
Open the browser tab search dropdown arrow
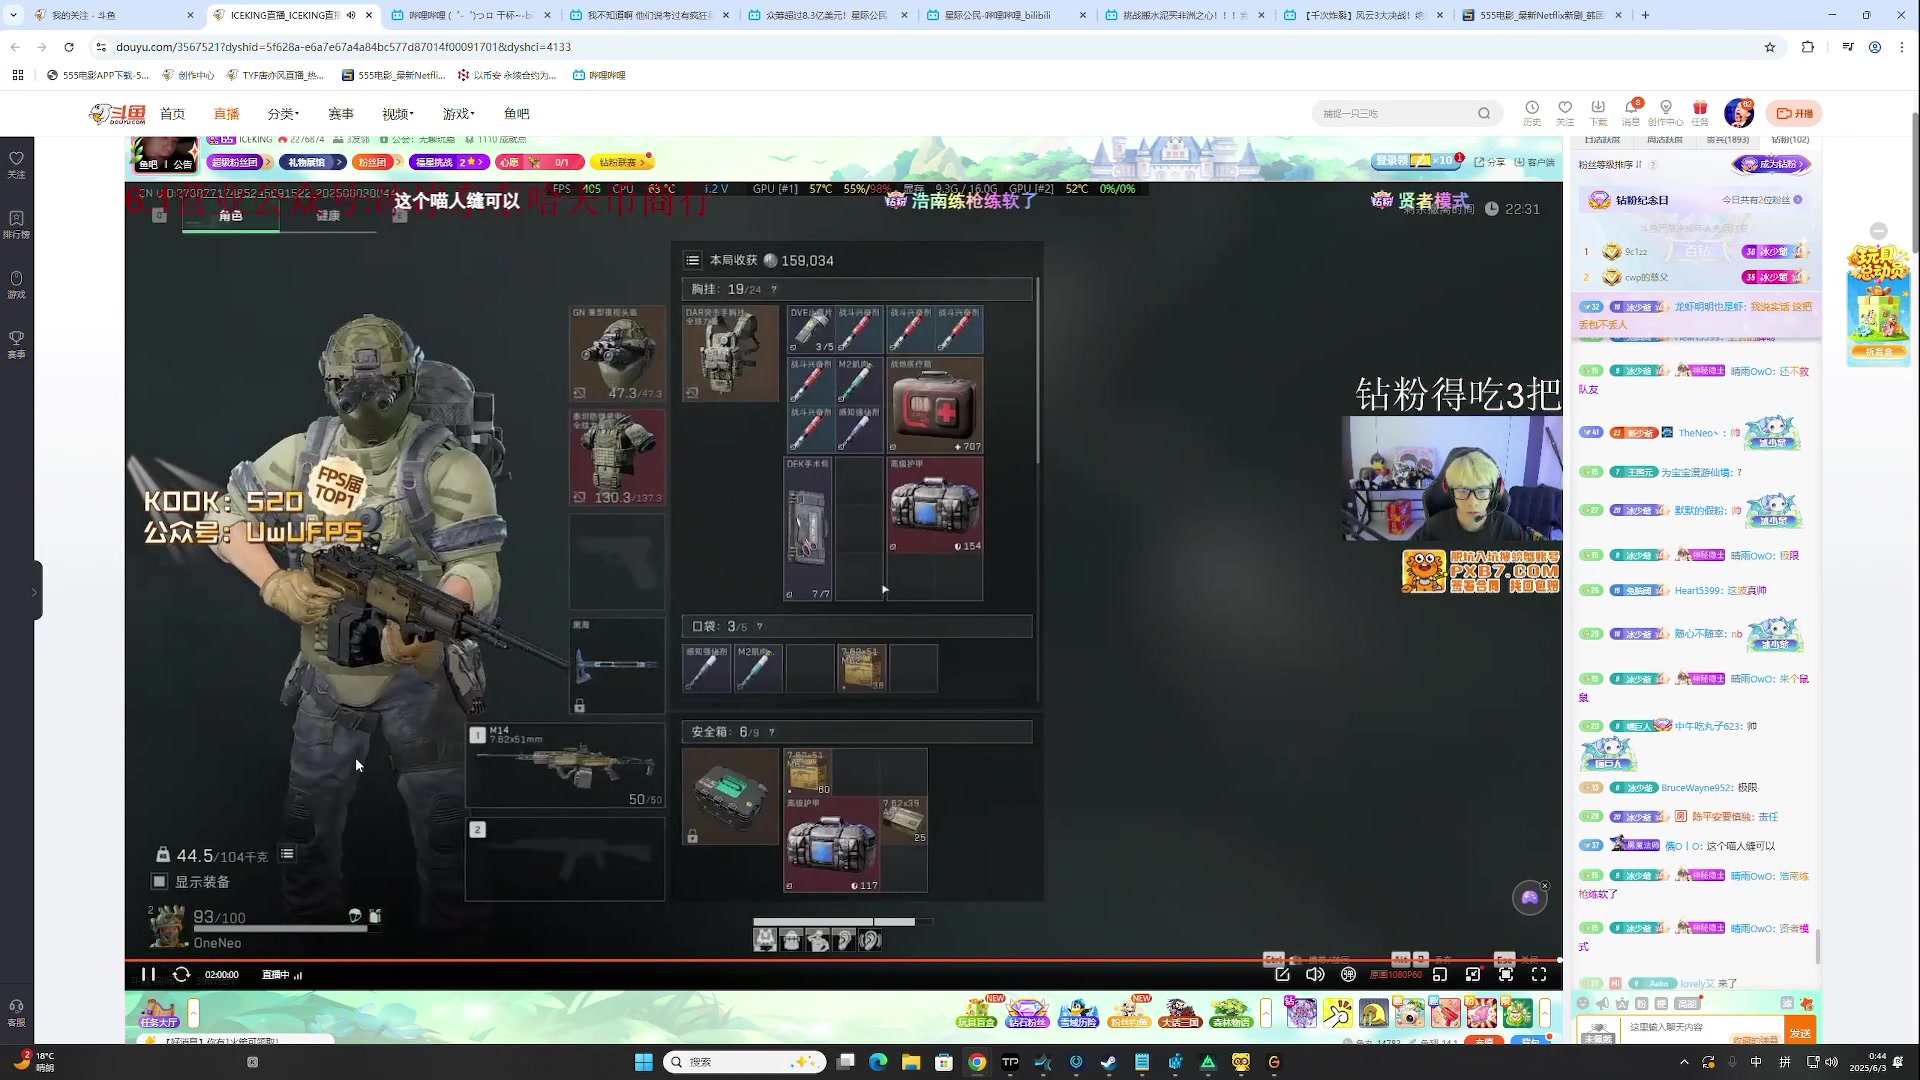click(x=13, y=15)
